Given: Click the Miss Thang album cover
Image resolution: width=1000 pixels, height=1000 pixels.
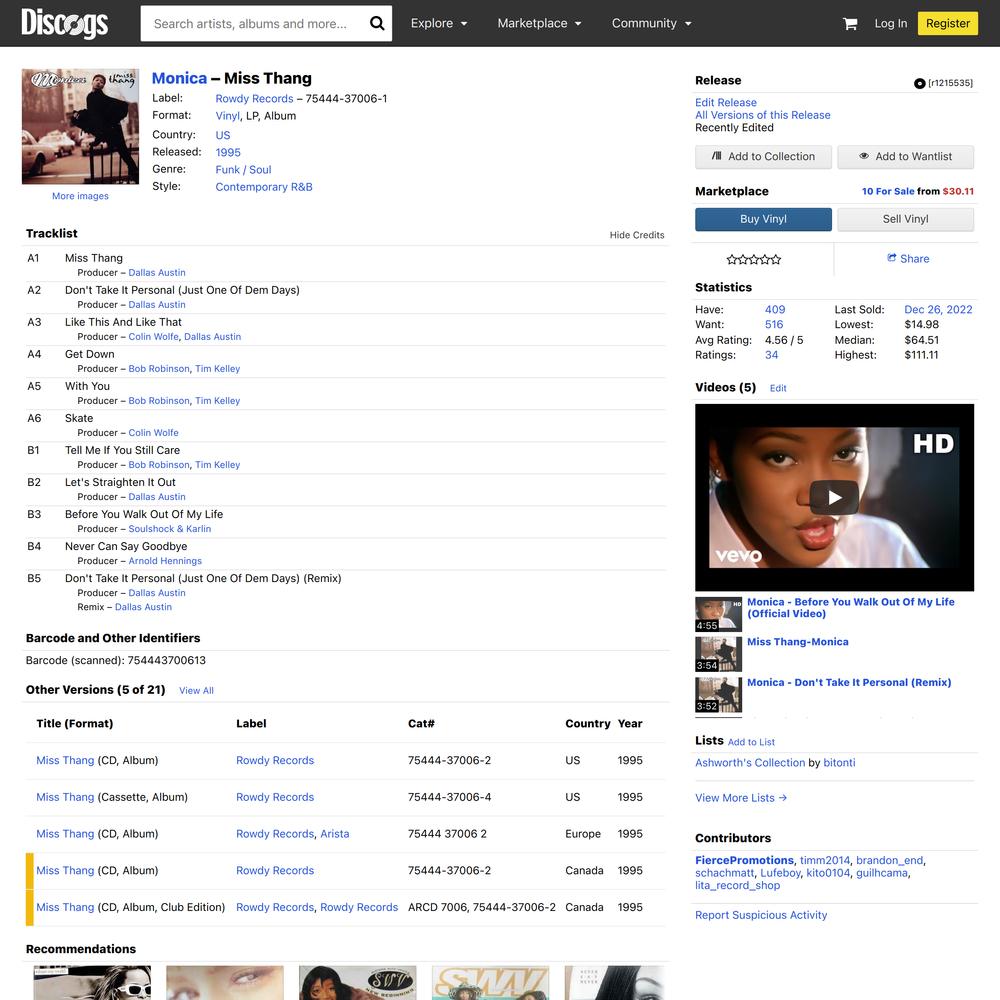Looking at the screenshot, I should coord(80,126).
